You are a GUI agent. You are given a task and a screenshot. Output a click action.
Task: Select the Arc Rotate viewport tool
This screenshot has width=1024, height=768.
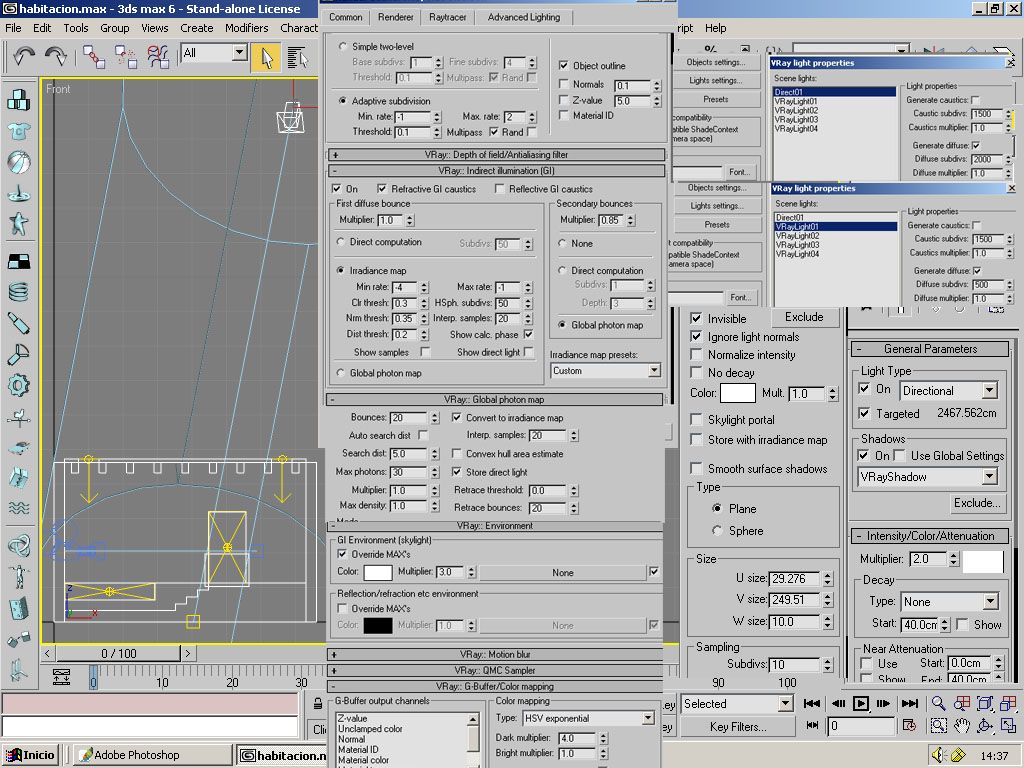pyautogui.click(x=985, y=726)
